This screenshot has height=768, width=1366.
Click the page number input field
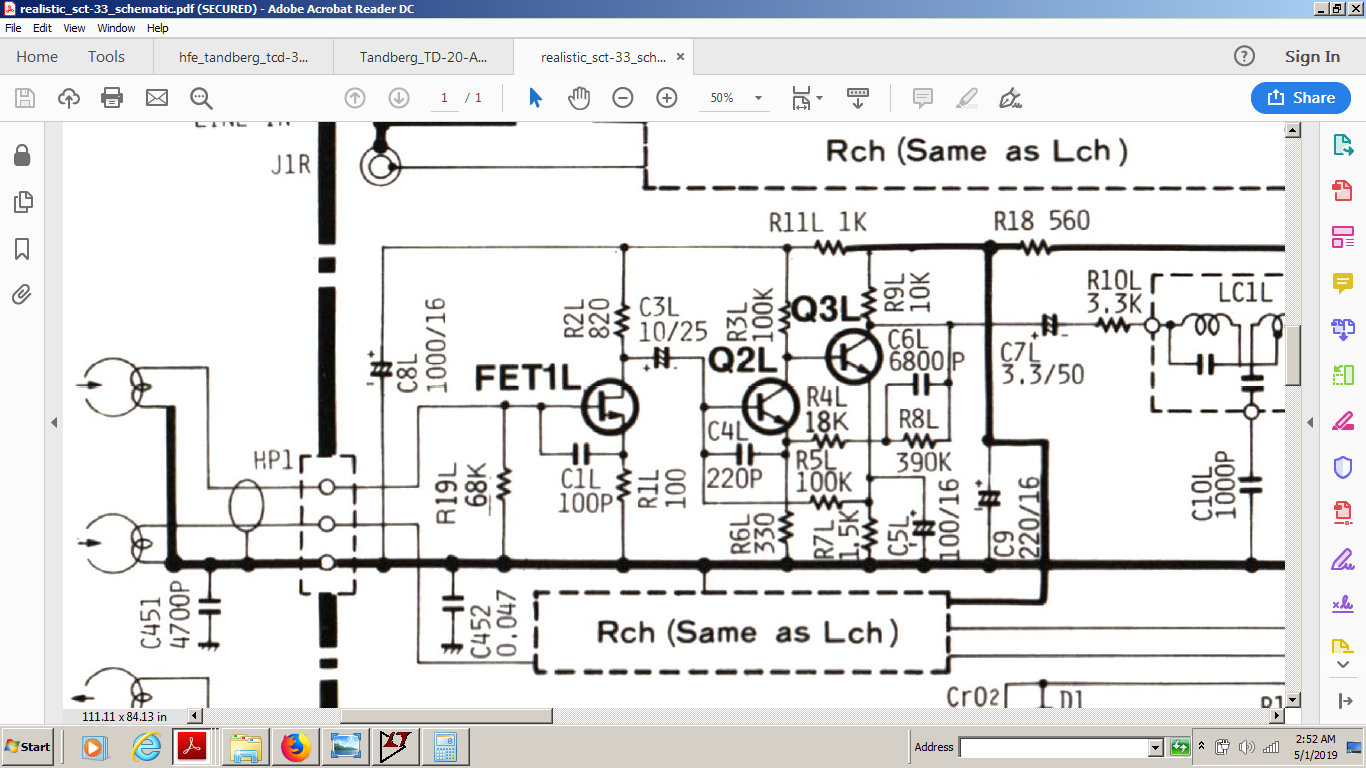[x=444, y=98]
